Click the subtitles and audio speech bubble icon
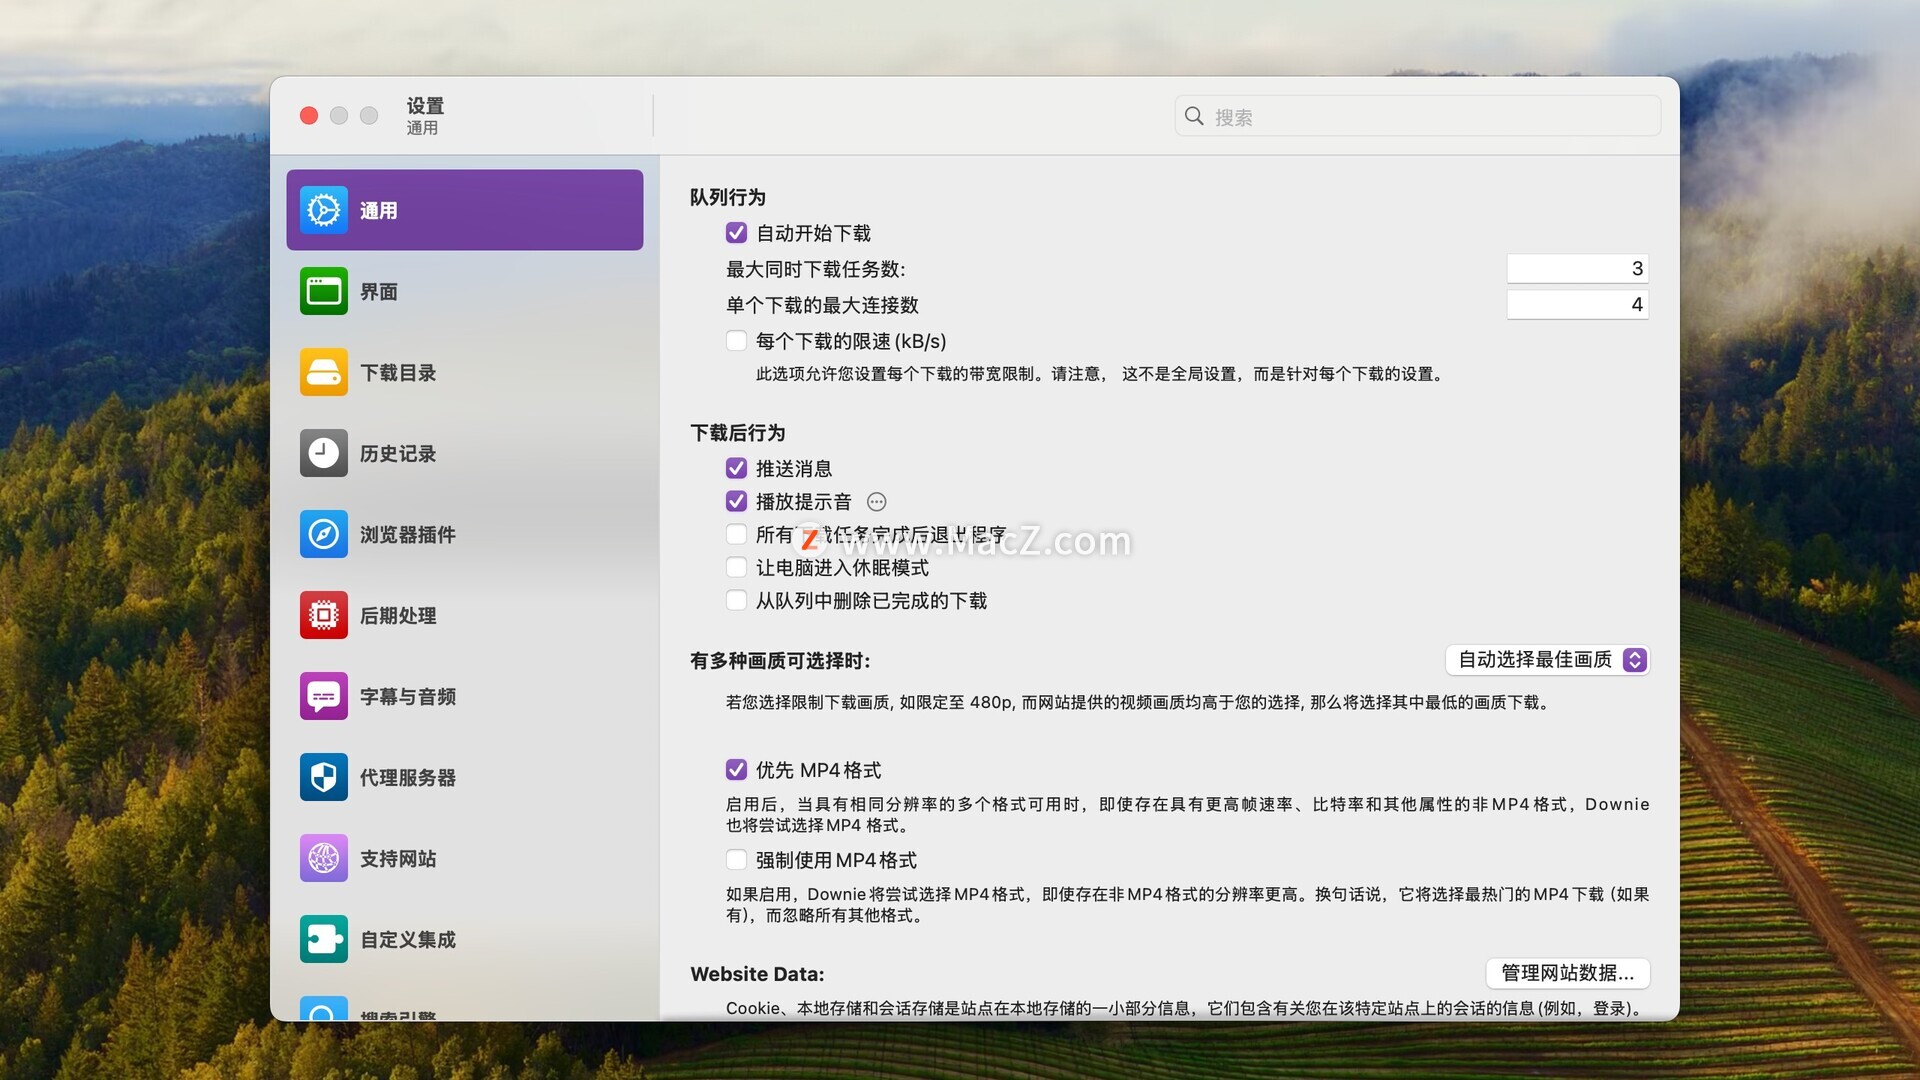 (x=323, y=696)
